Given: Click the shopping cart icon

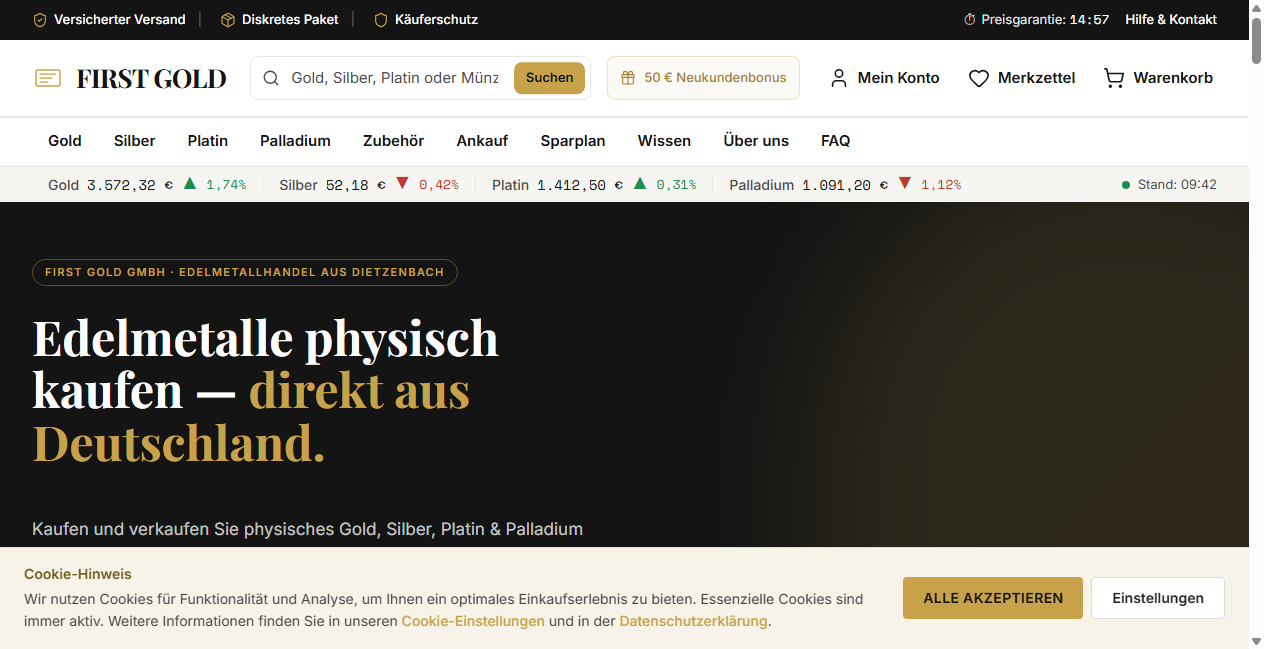Looking at the screenshot, I should pyautogui.click(x=1114, y=78).
